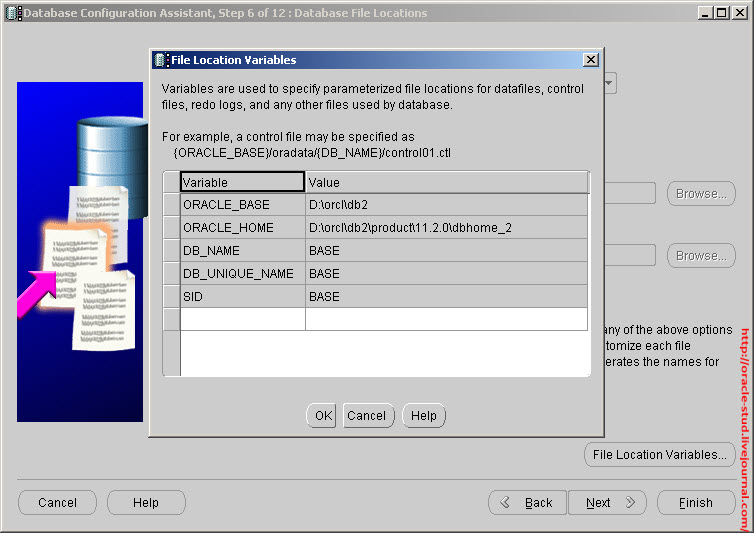Click the ORACLE_BASE variable cell
Viewport: 754px width, 533px height.
242,204
